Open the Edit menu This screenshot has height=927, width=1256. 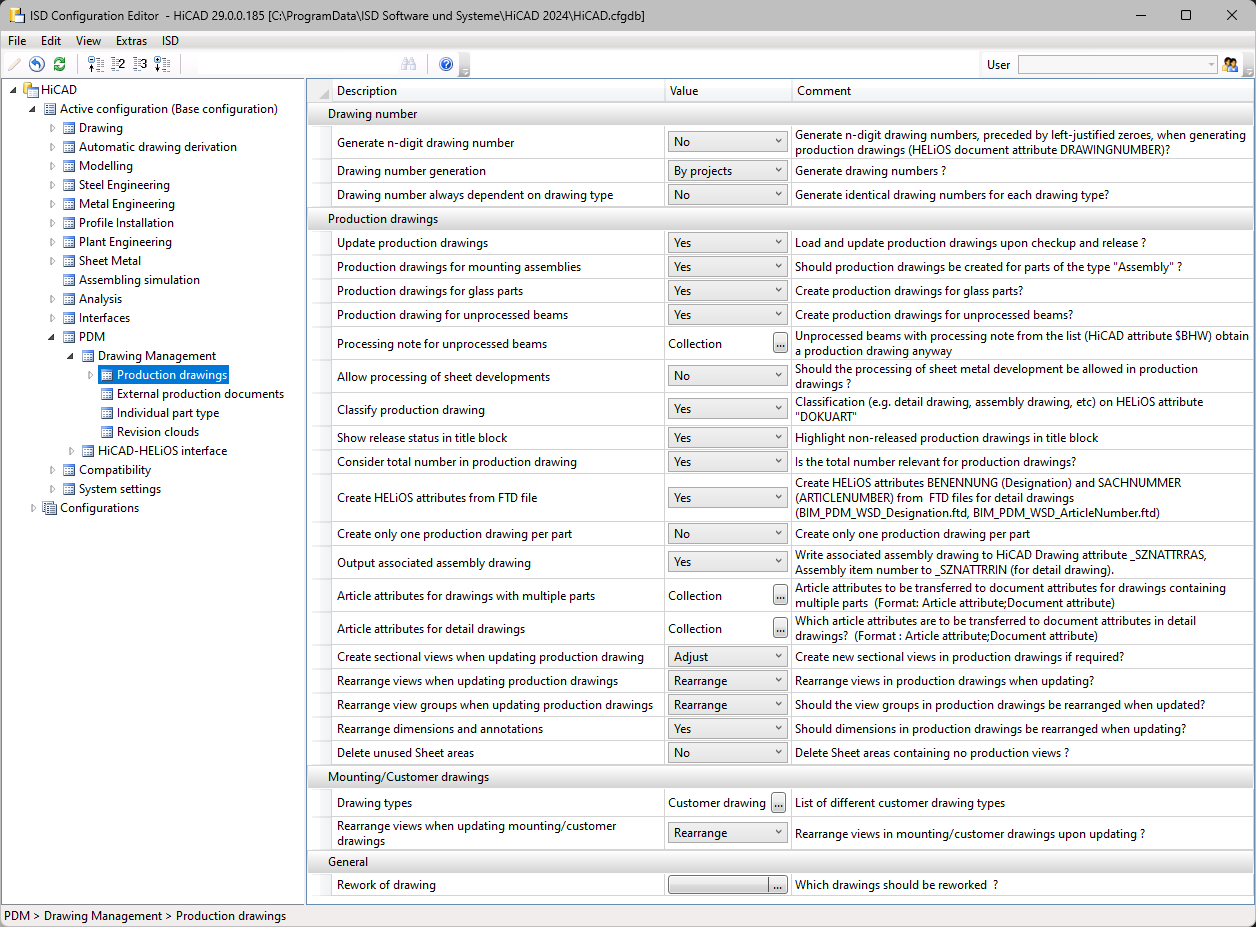(x=51, y=41)
